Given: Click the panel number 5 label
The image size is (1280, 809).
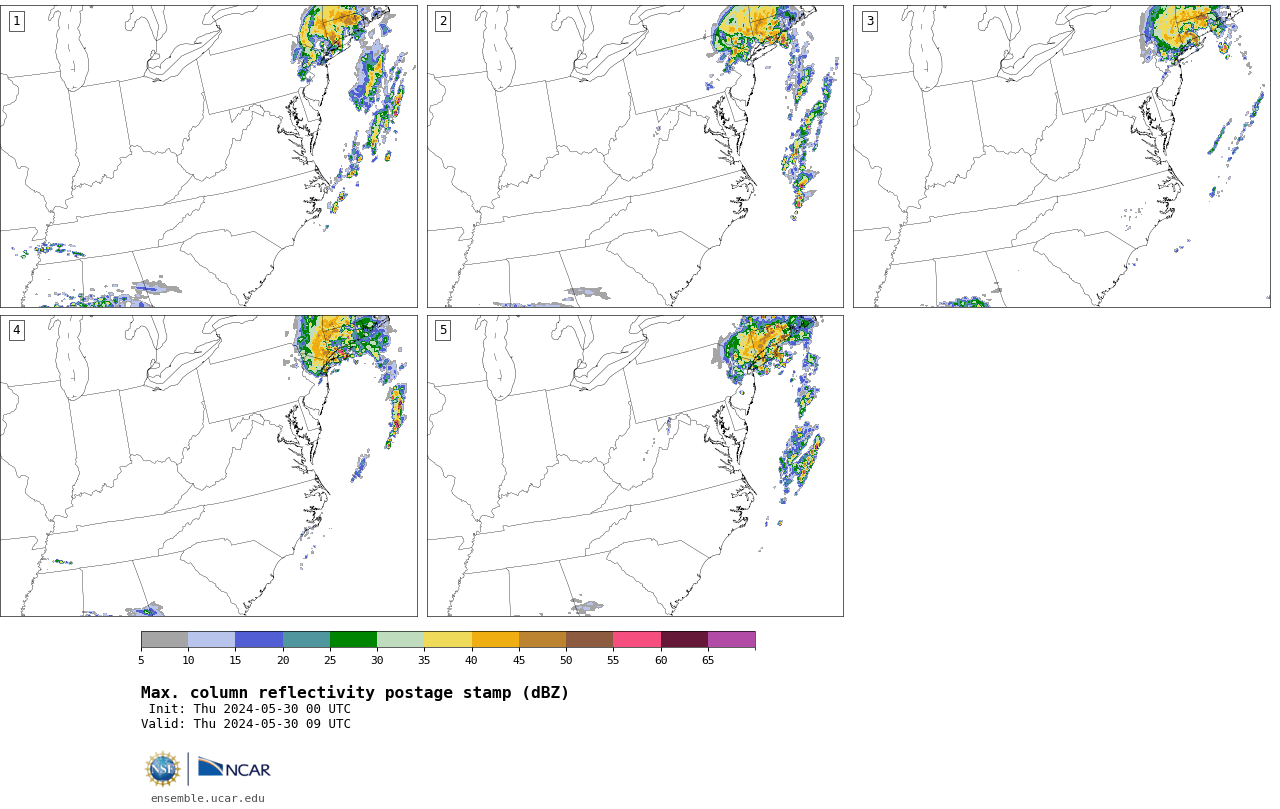Looking at the screenshot, I should coord(443,330).
